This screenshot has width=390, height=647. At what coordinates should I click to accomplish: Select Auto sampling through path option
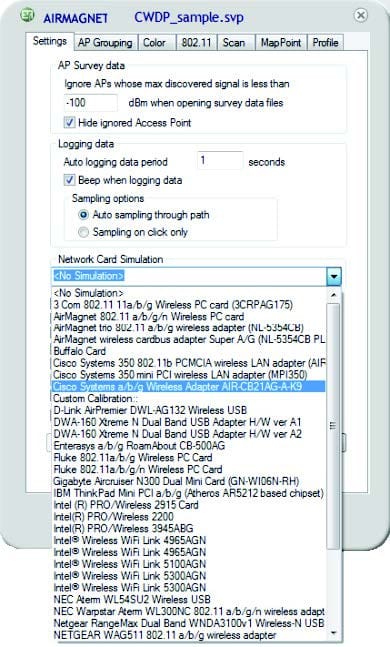(83, 215)
